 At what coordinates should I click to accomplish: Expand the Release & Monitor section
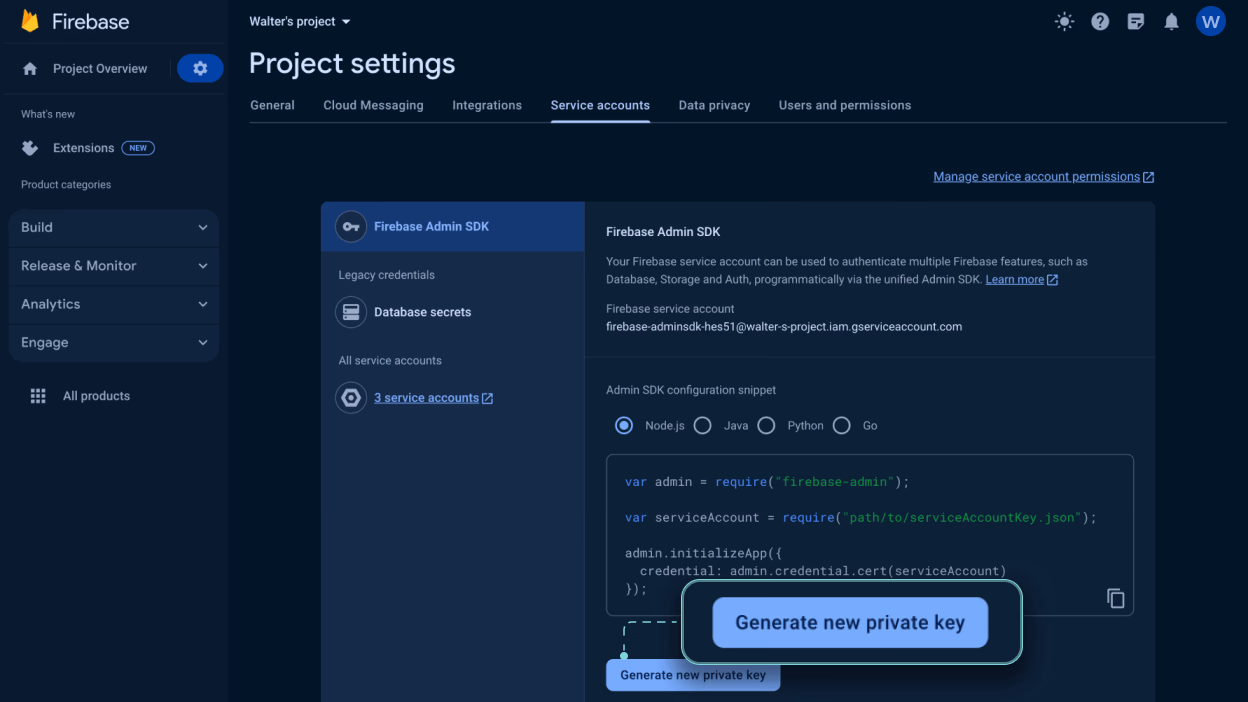tap(113, 266)
